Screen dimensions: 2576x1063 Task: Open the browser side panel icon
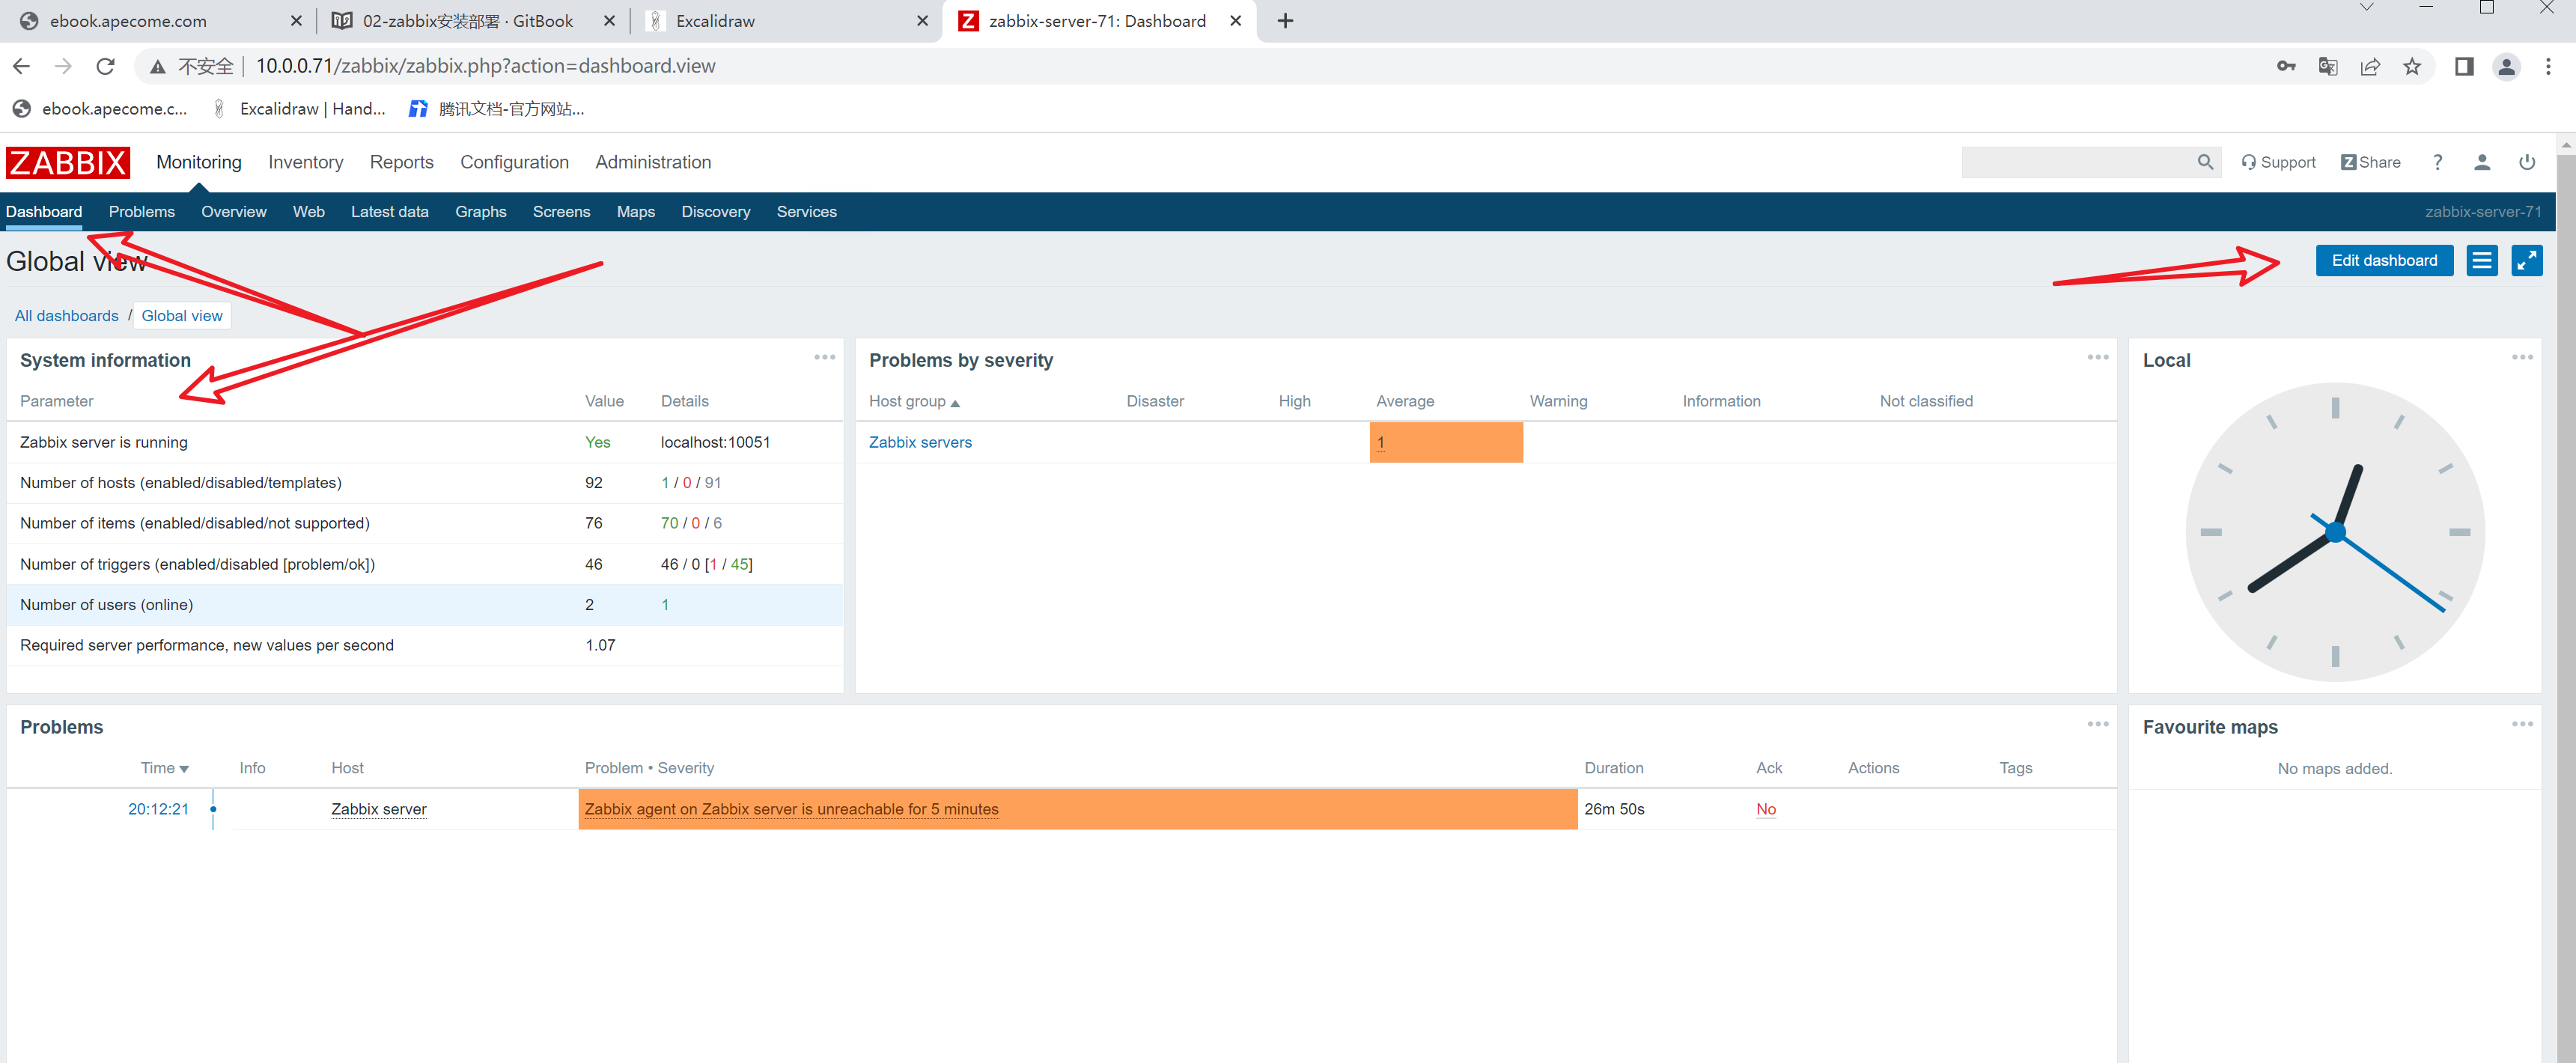click(x=2464, y=66)
